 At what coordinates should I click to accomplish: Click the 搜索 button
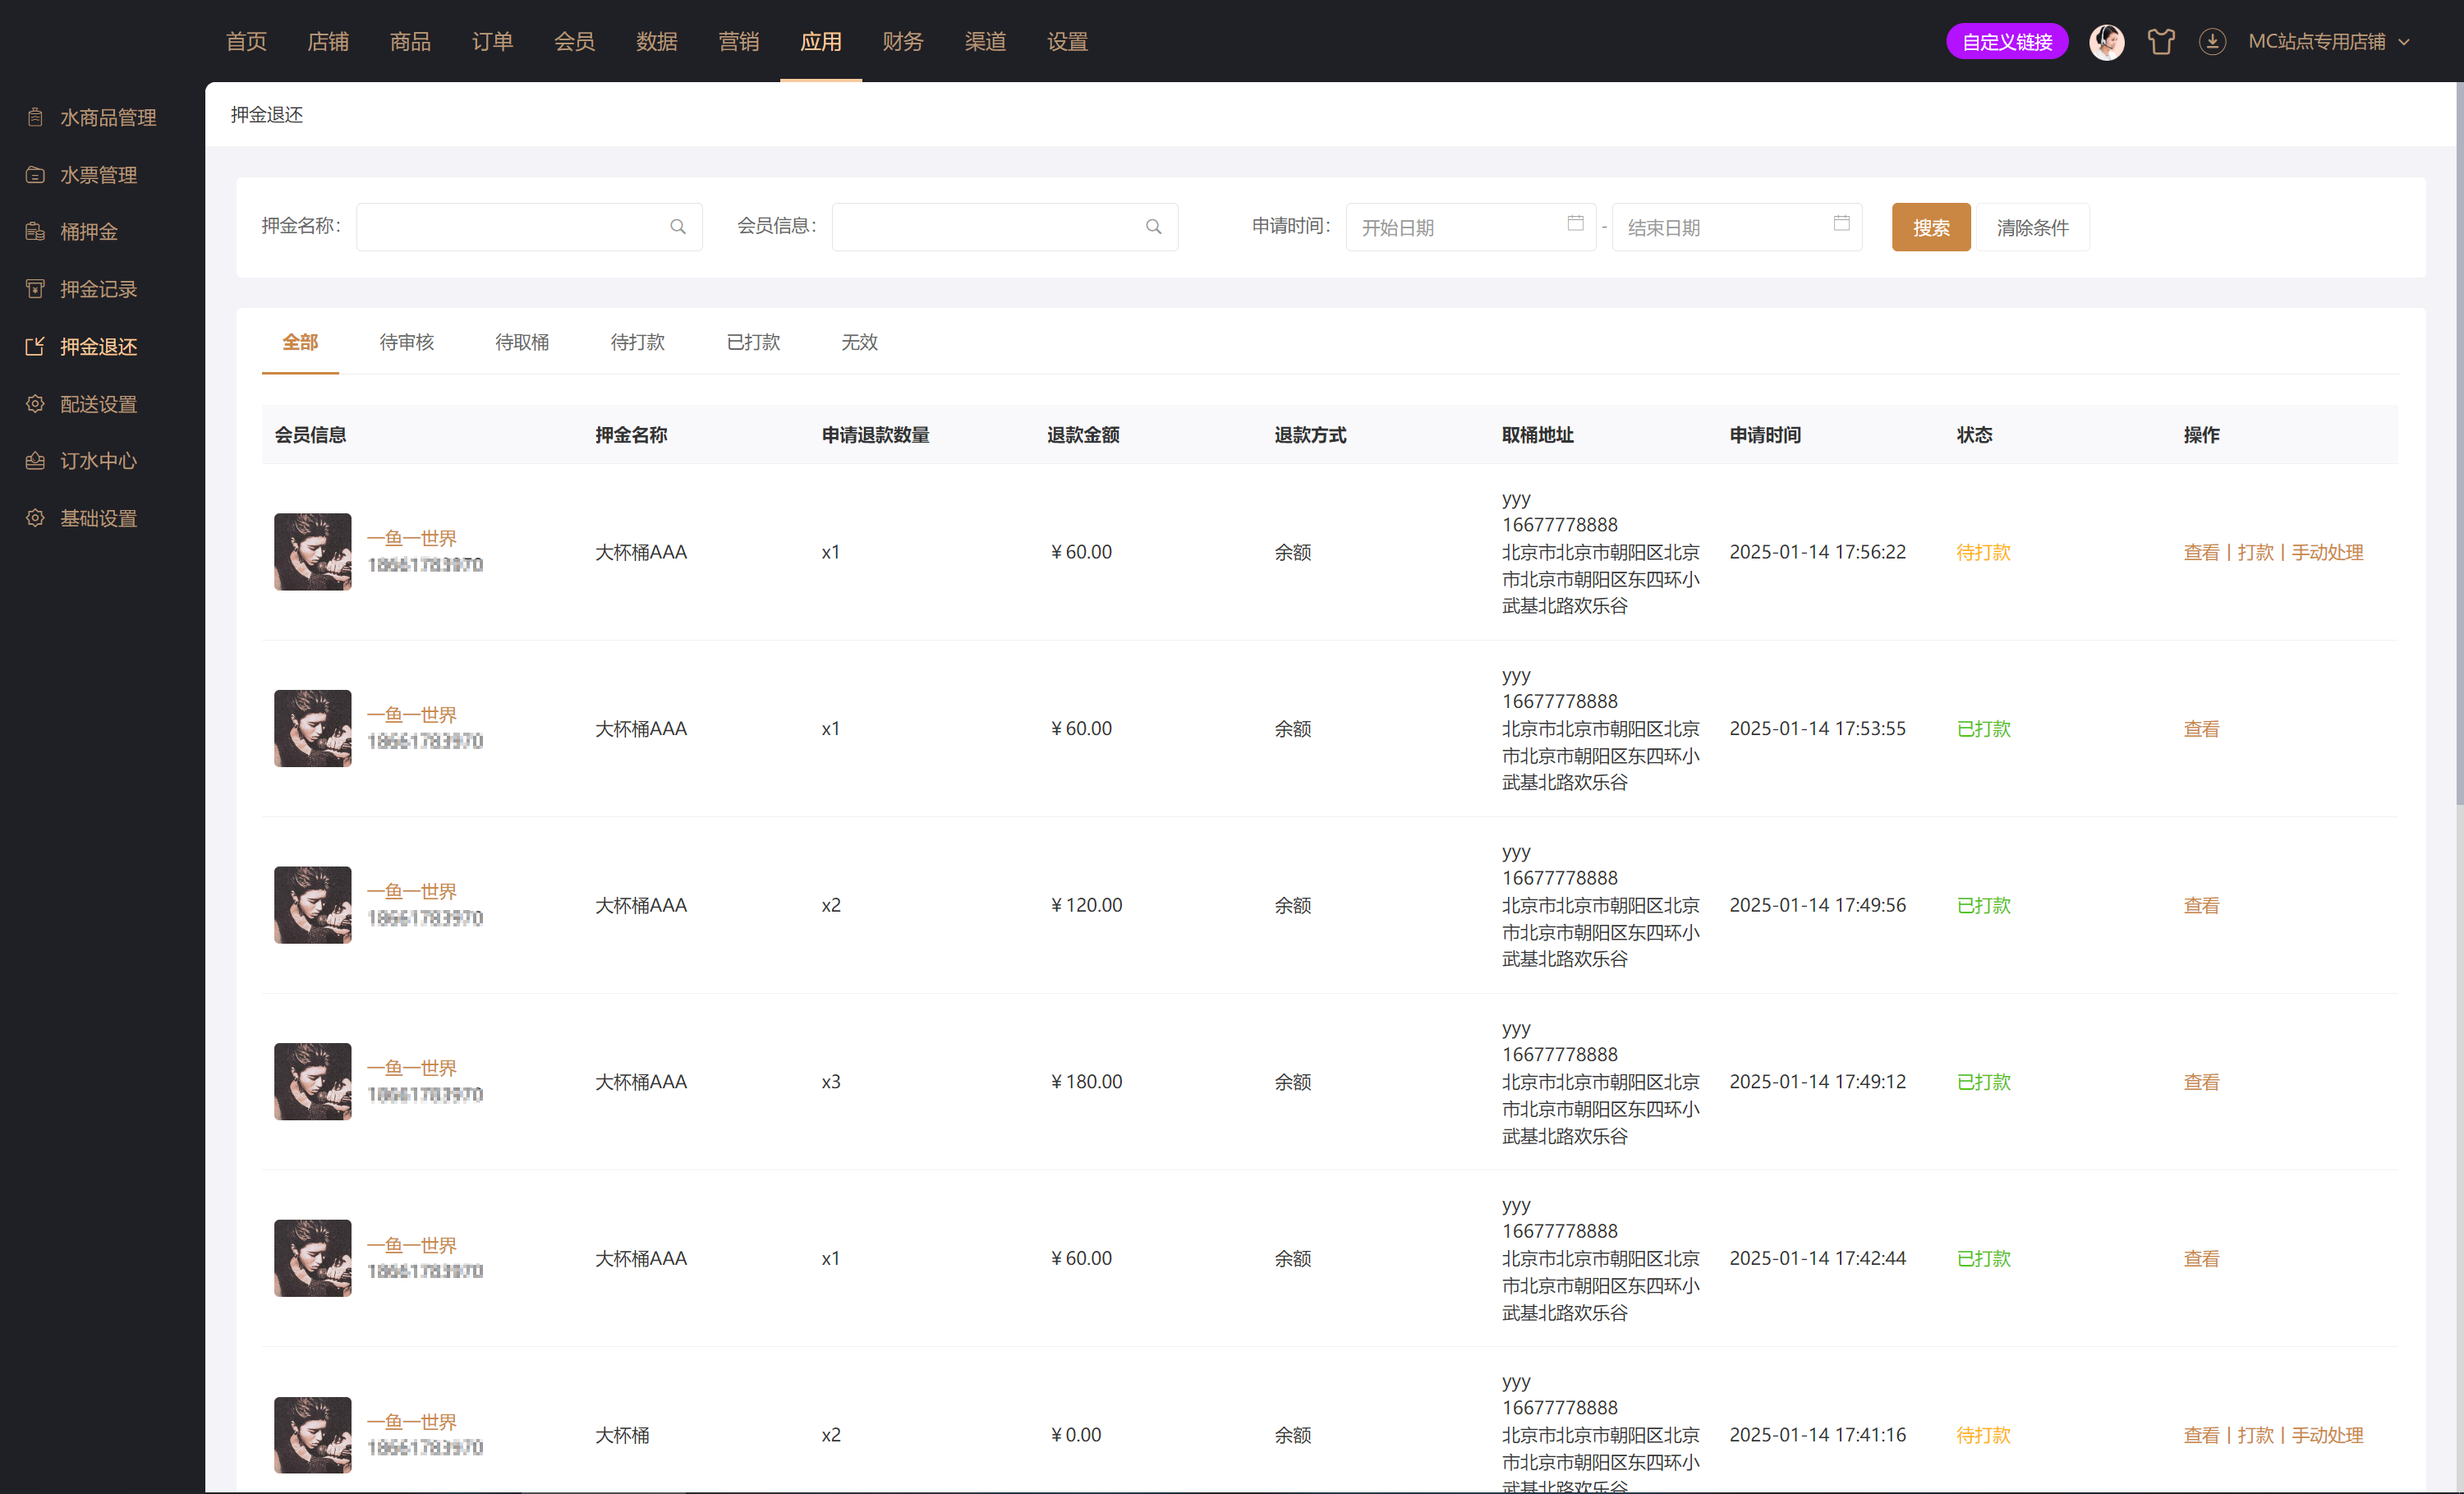click(x=1930, y=227)
